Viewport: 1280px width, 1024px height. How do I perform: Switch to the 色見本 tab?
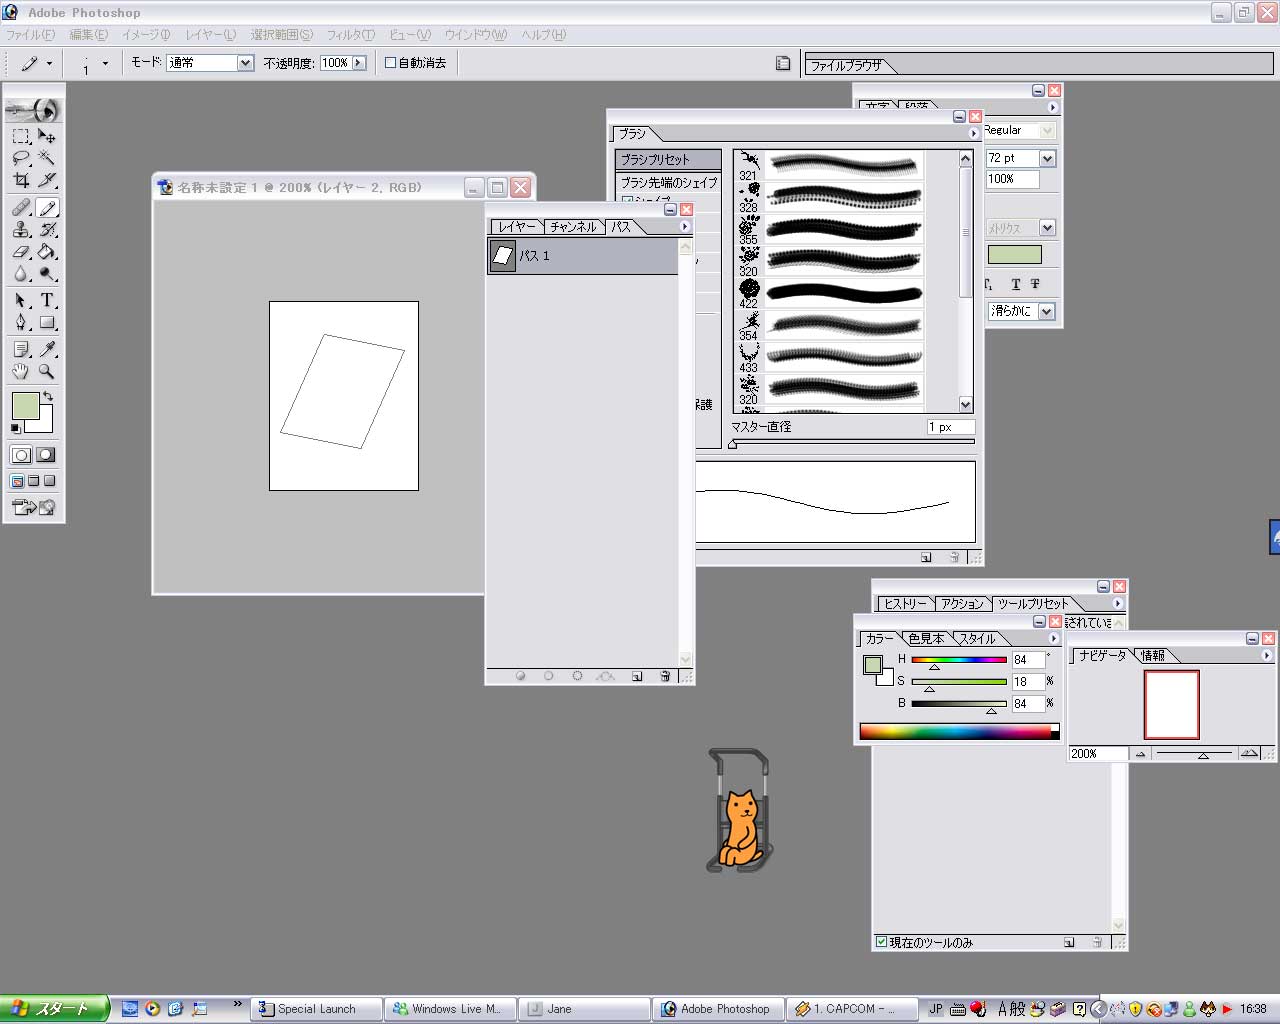click(926, 638)
